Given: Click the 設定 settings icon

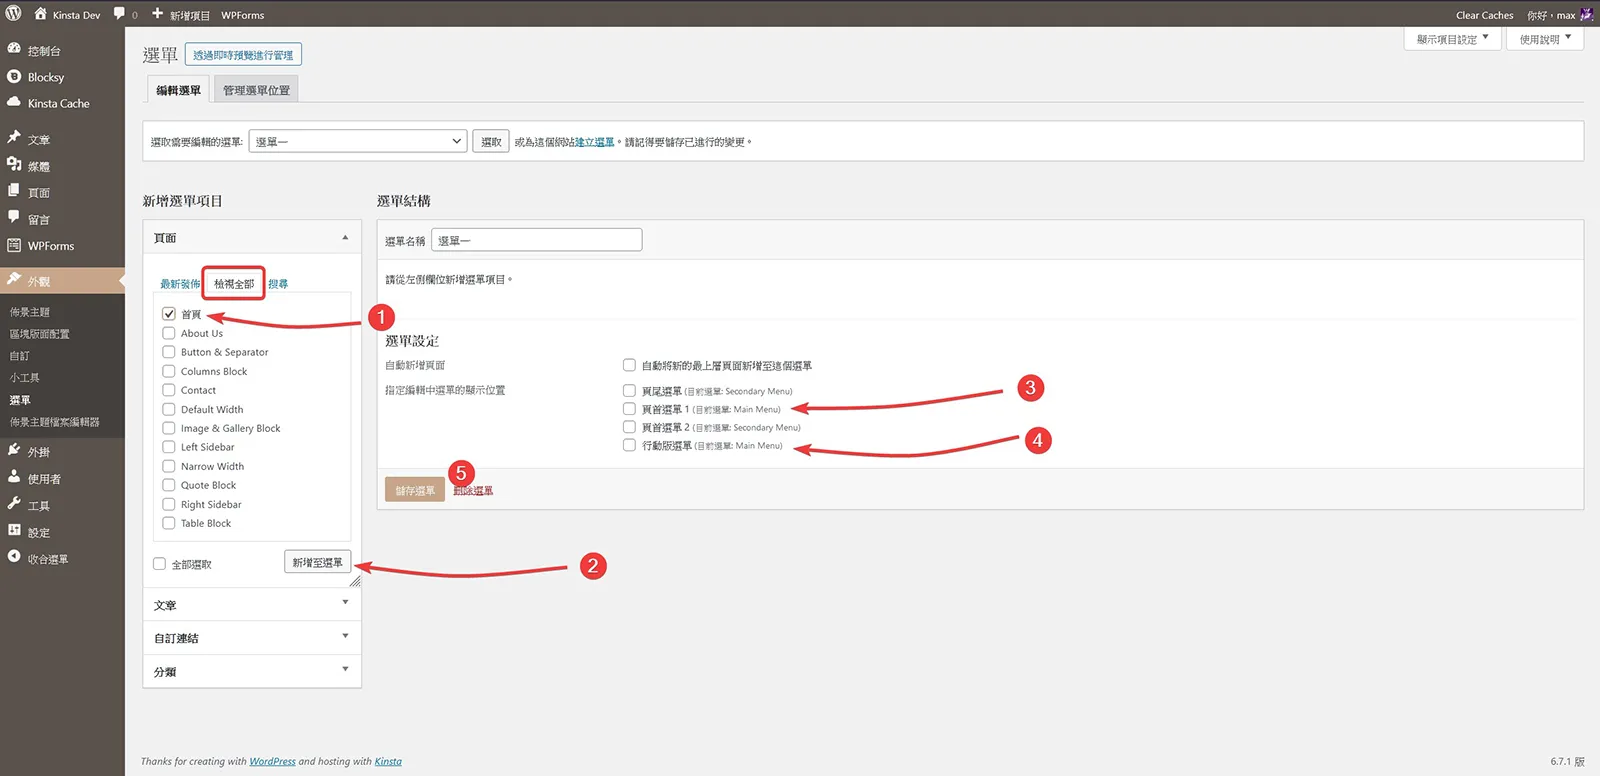Looking at the screenshot, I should click(14, 531).
